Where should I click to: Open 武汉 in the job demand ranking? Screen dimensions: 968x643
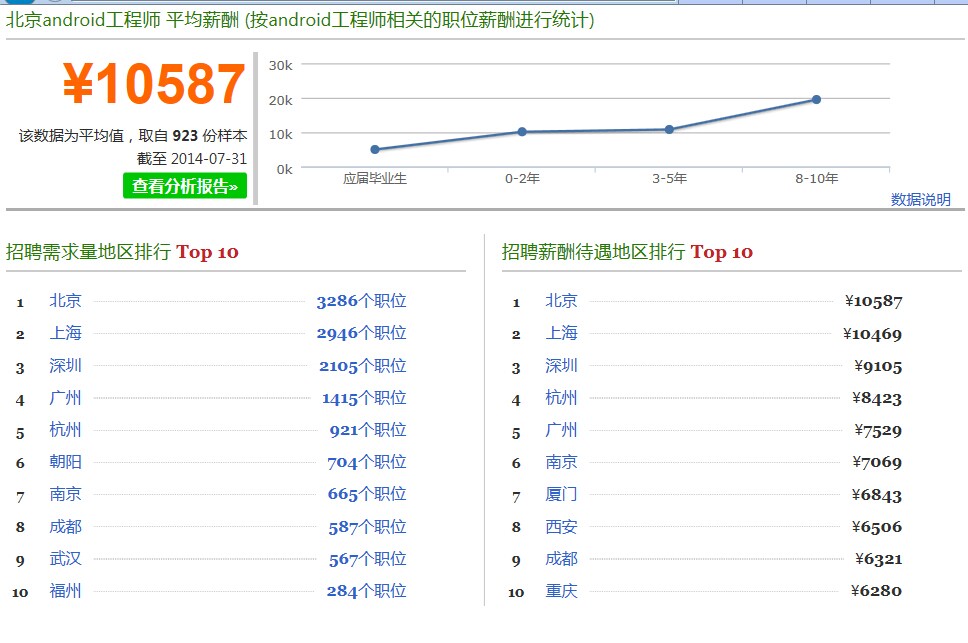click(x=65, y=558)
